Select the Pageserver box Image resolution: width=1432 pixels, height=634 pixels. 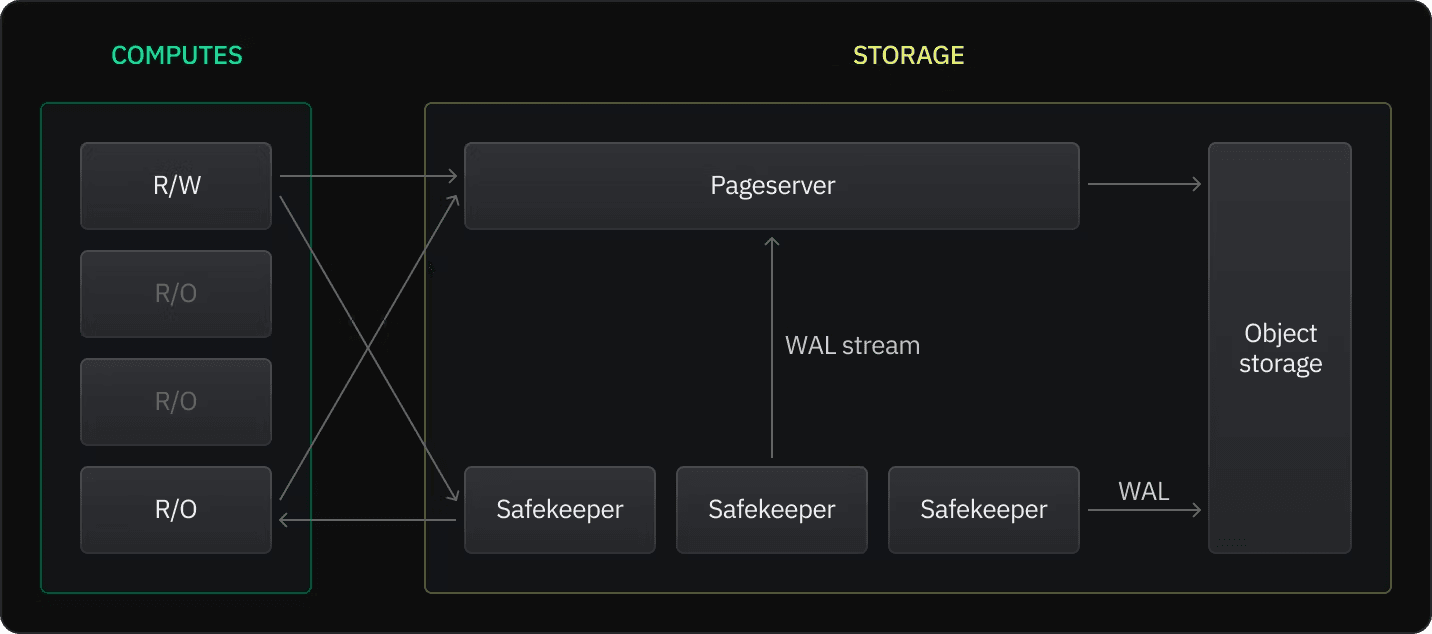pos(772,186)
